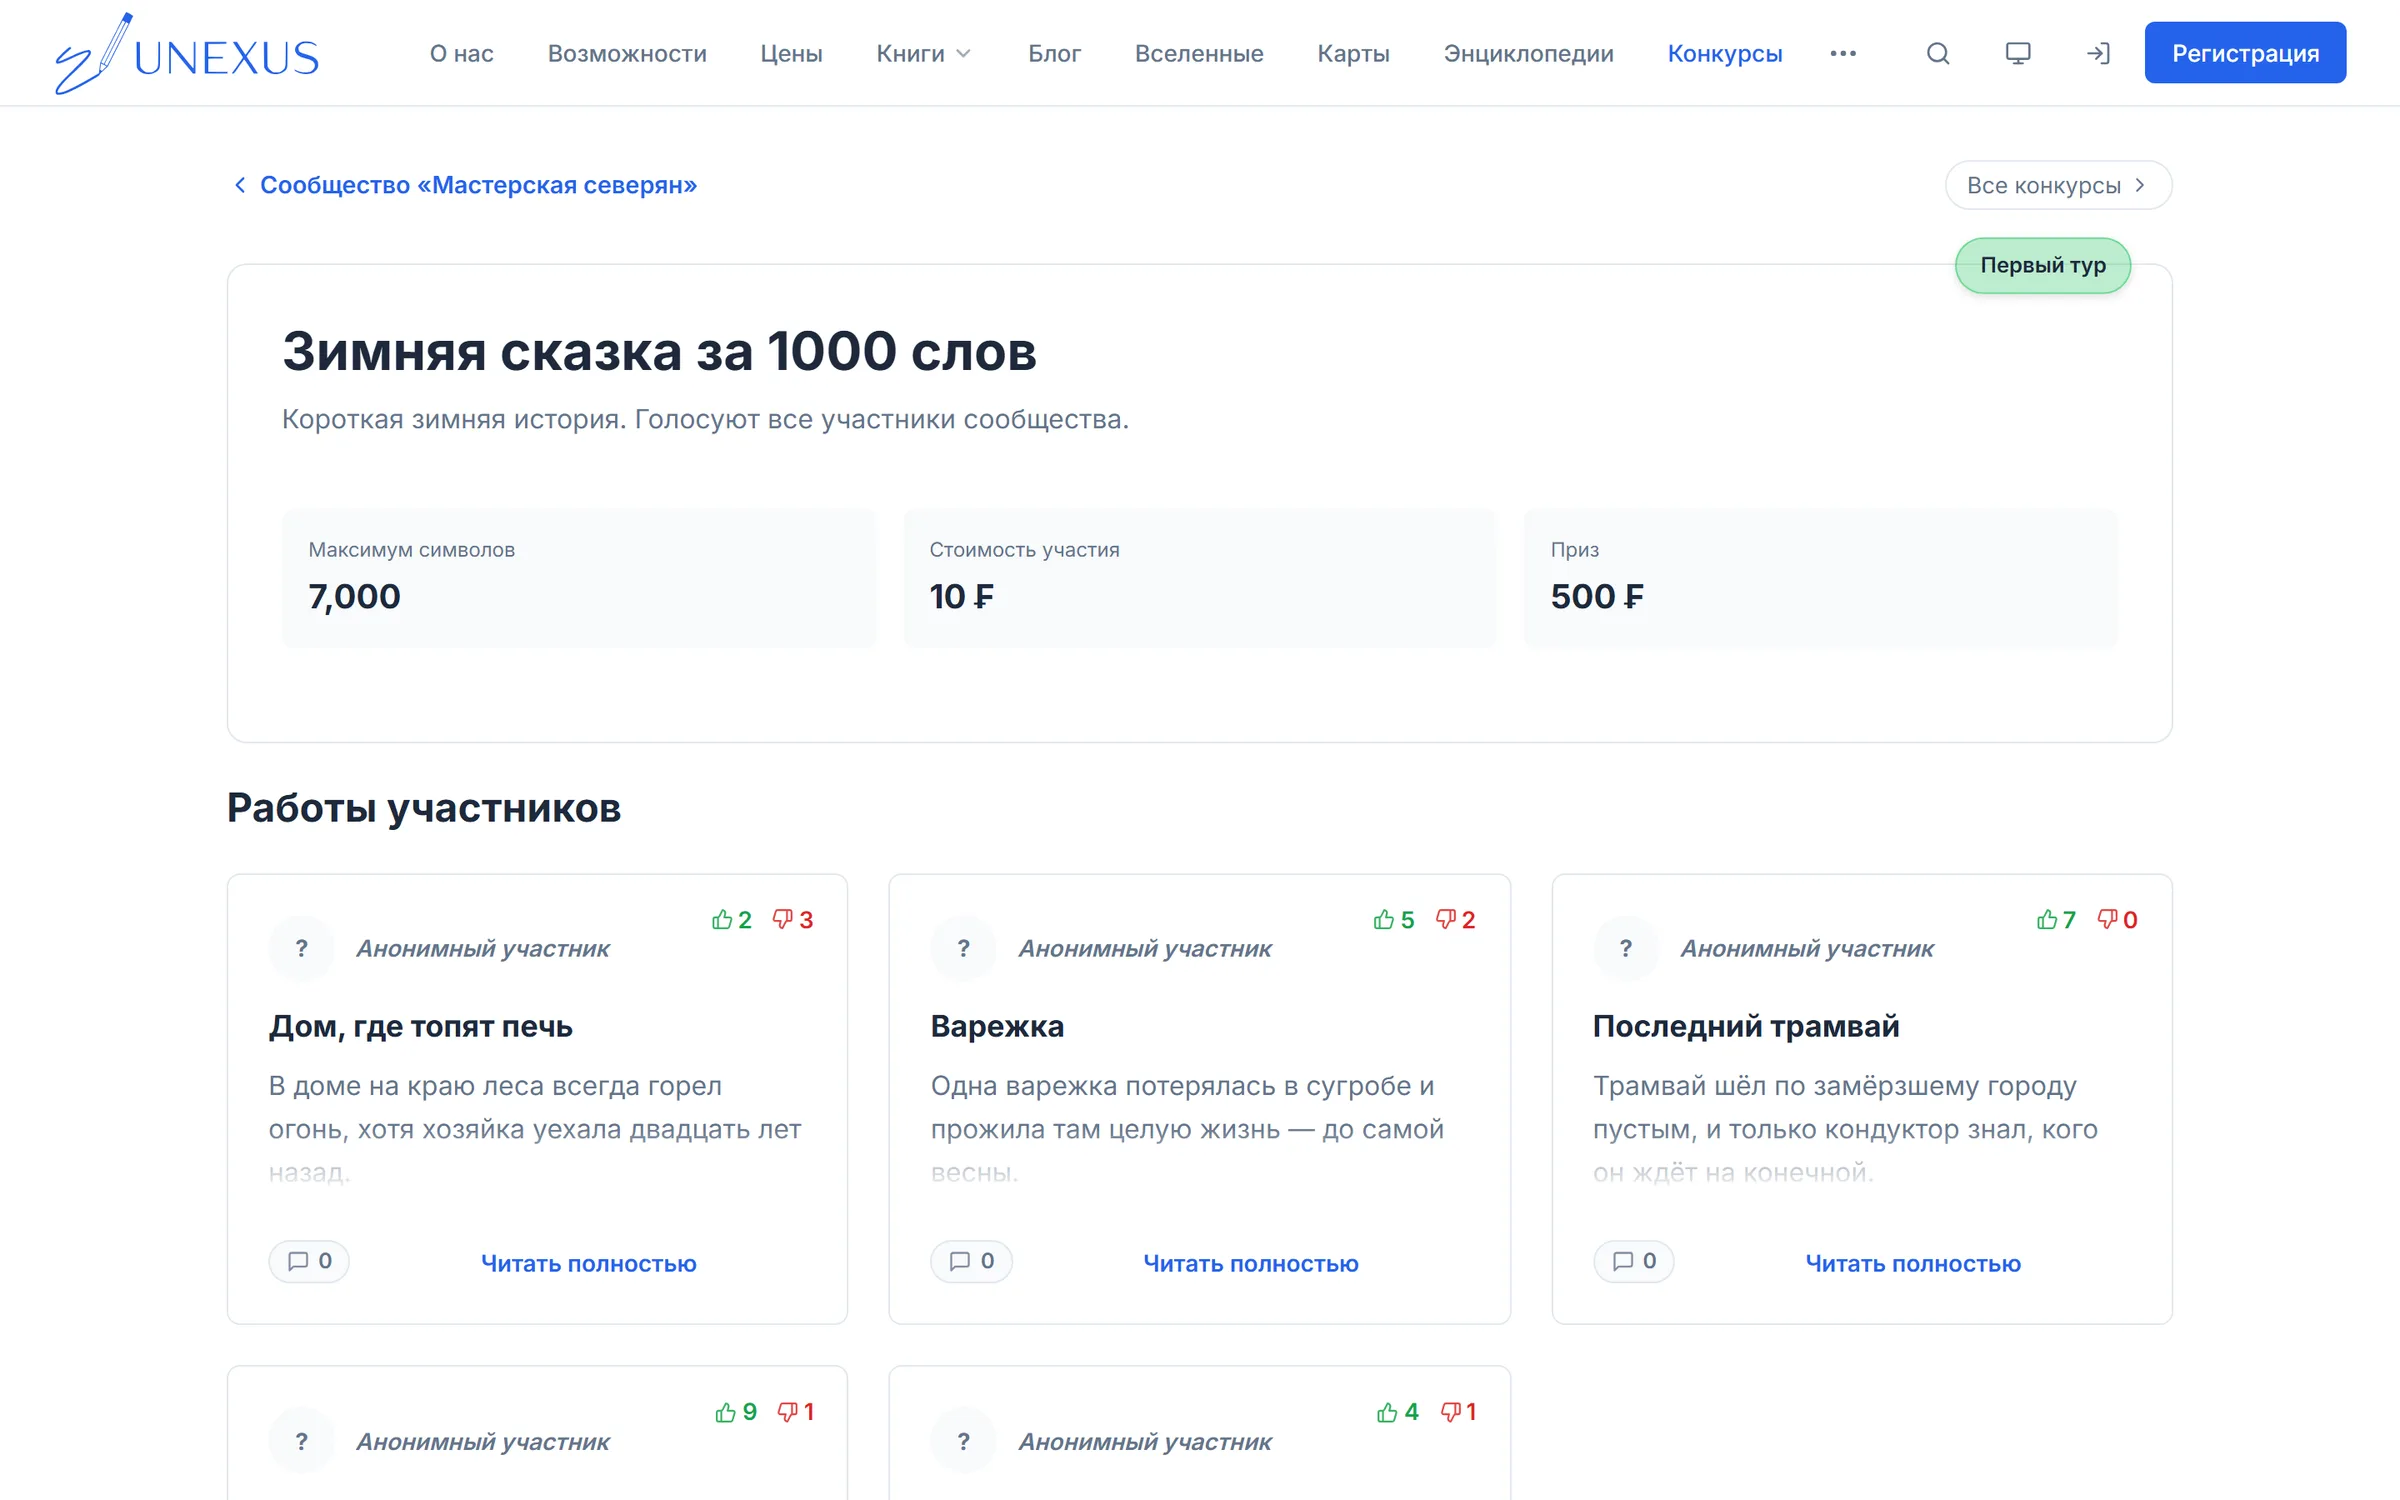The image size is (2400, 1500).
Task: Read 'Варежка' fully via Читать полностью
Action: 1251,1263
